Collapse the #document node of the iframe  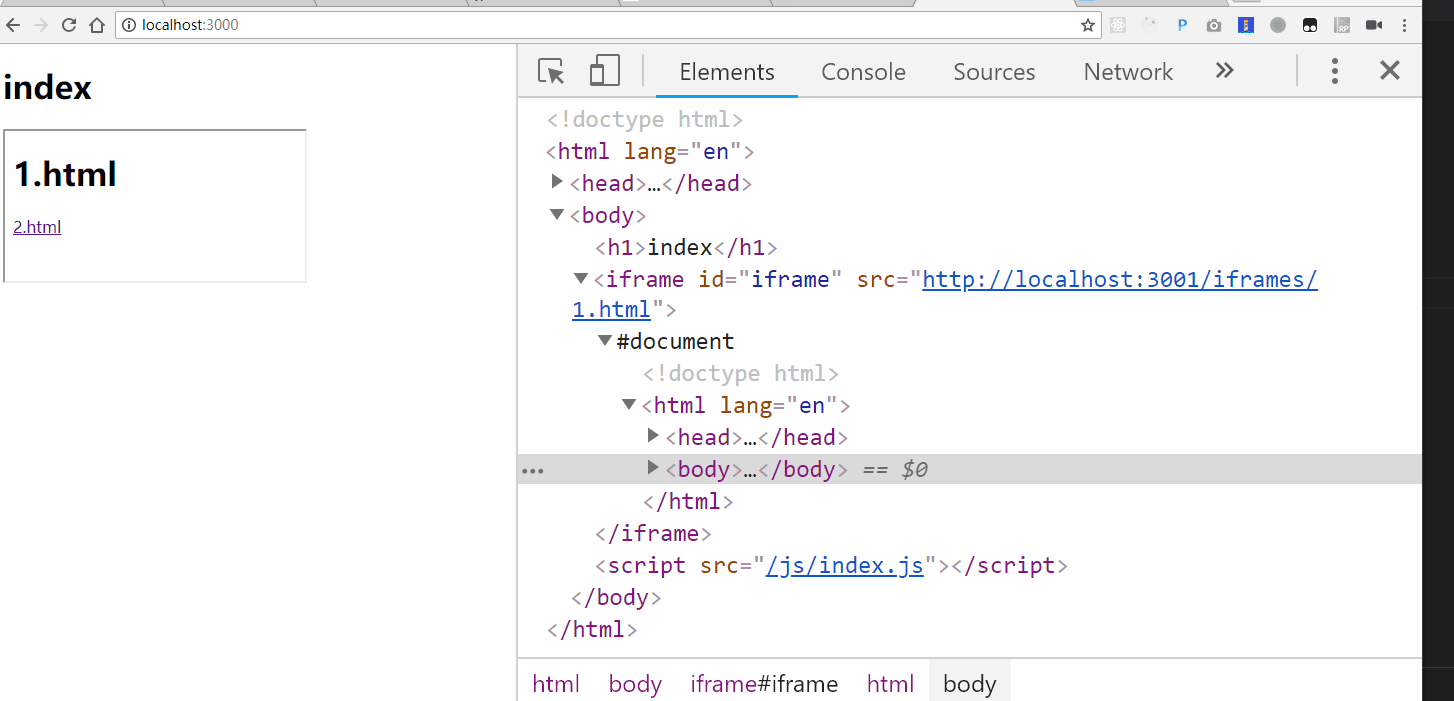(x=605, y=340)
